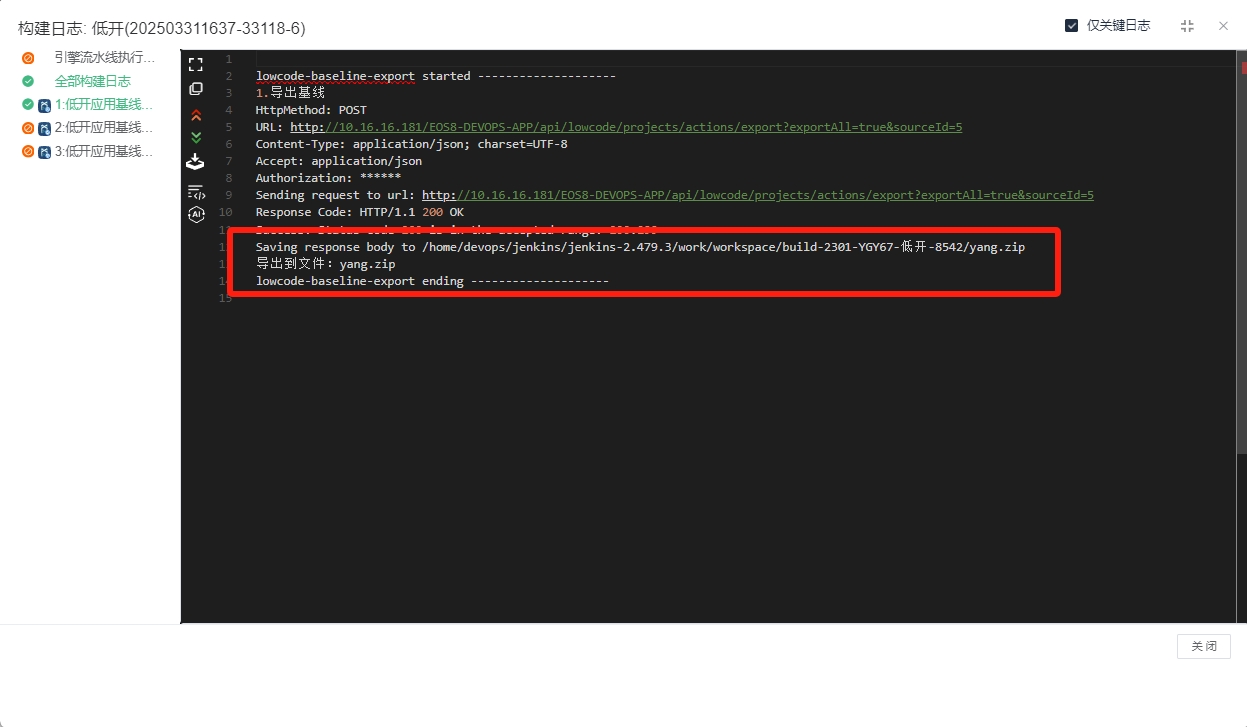Click the red marker on the scrollbar
Screen dimensions: 1247x727
coord(1243,68)
